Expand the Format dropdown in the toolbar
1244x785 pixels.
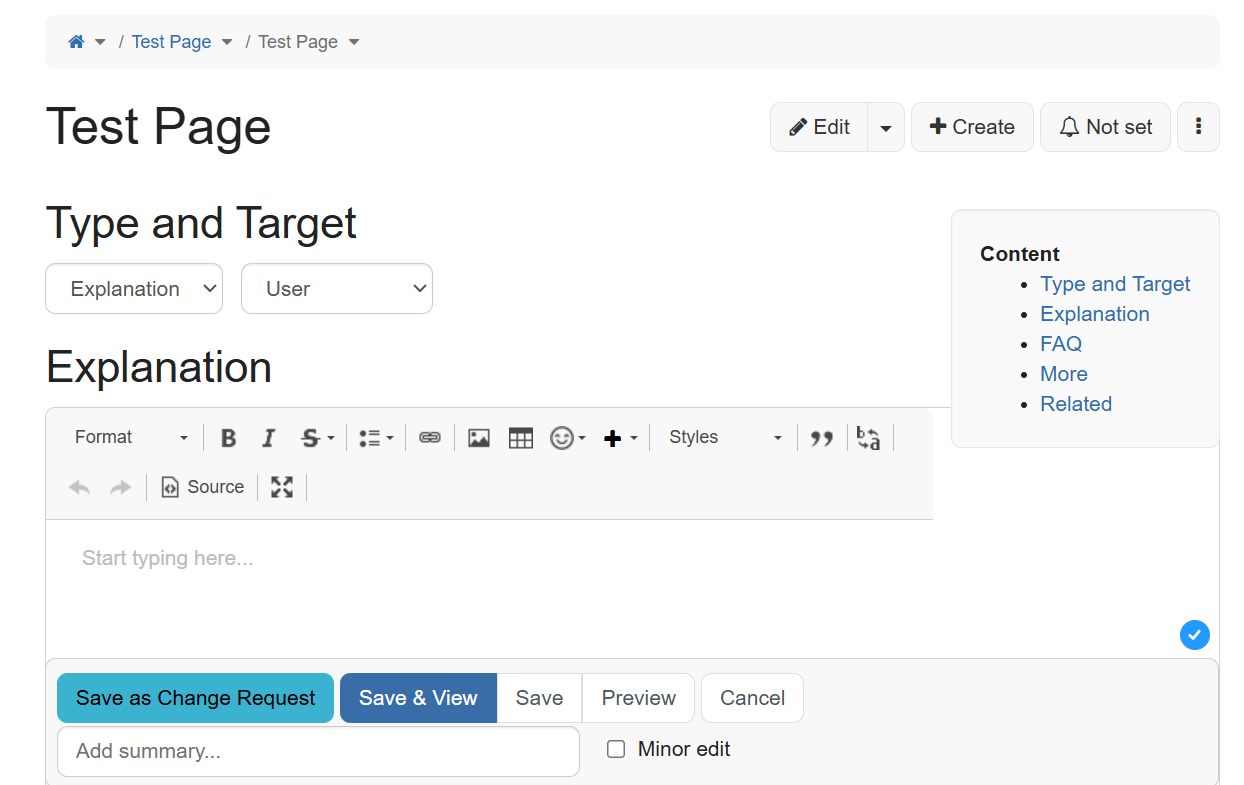[x=131, y=438]
